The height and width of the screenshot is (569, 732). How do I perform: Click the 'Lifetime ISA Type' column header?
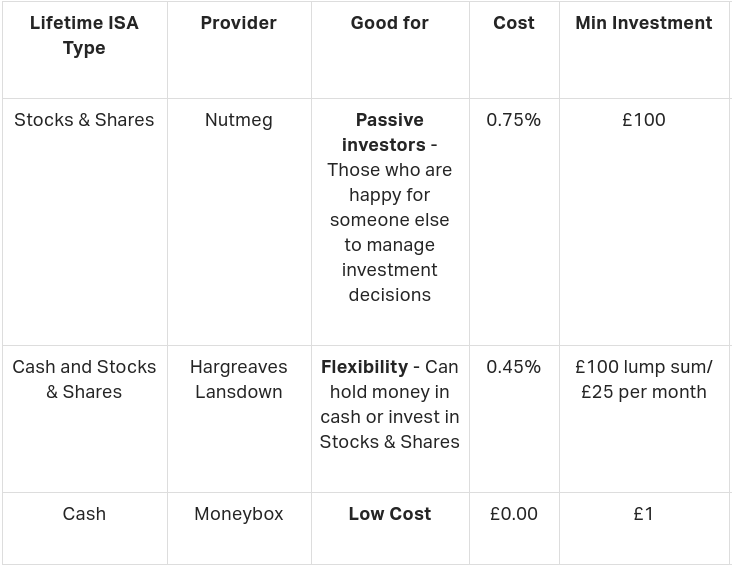[x=84, y=35]
